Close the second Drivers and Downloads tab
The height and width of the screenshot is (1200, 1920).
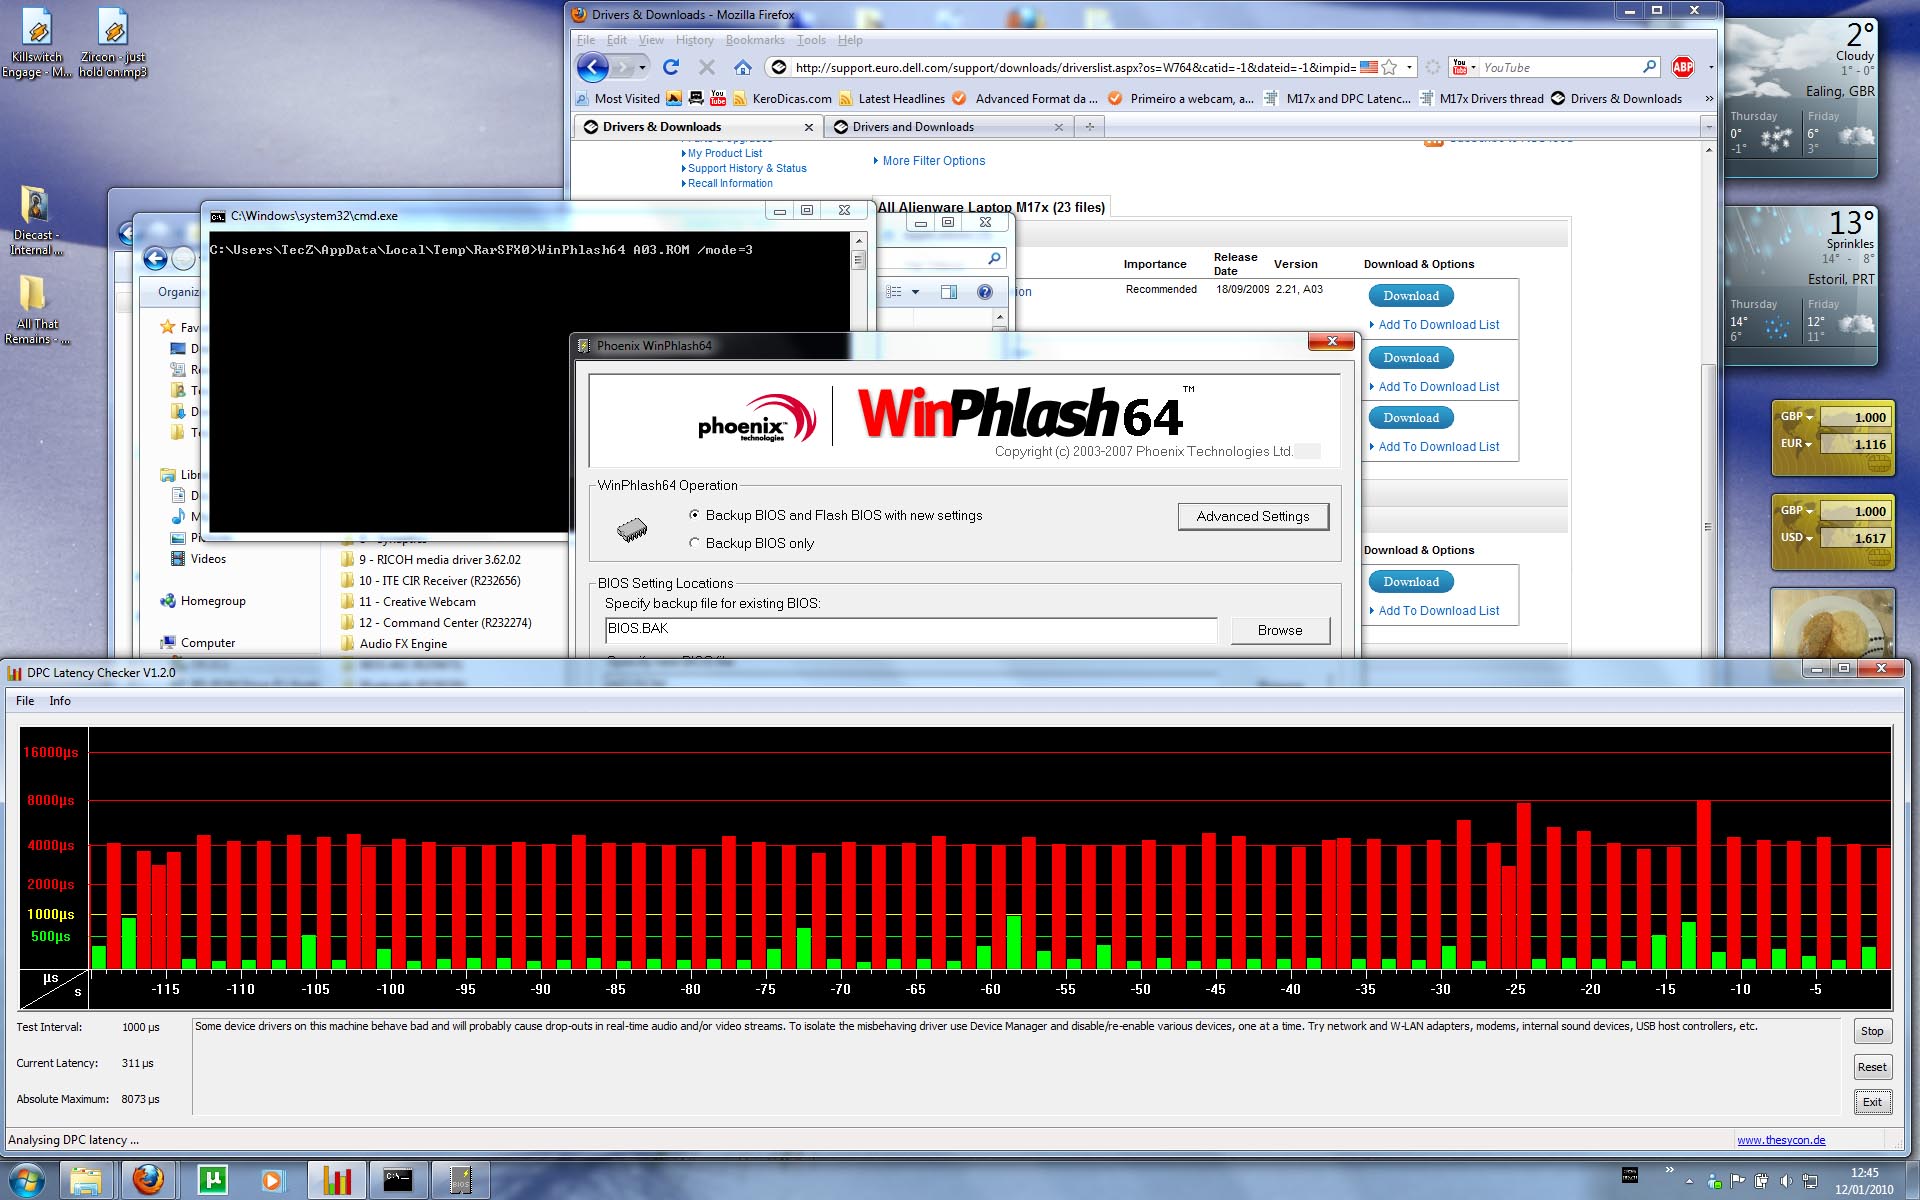pos(1059,127)
